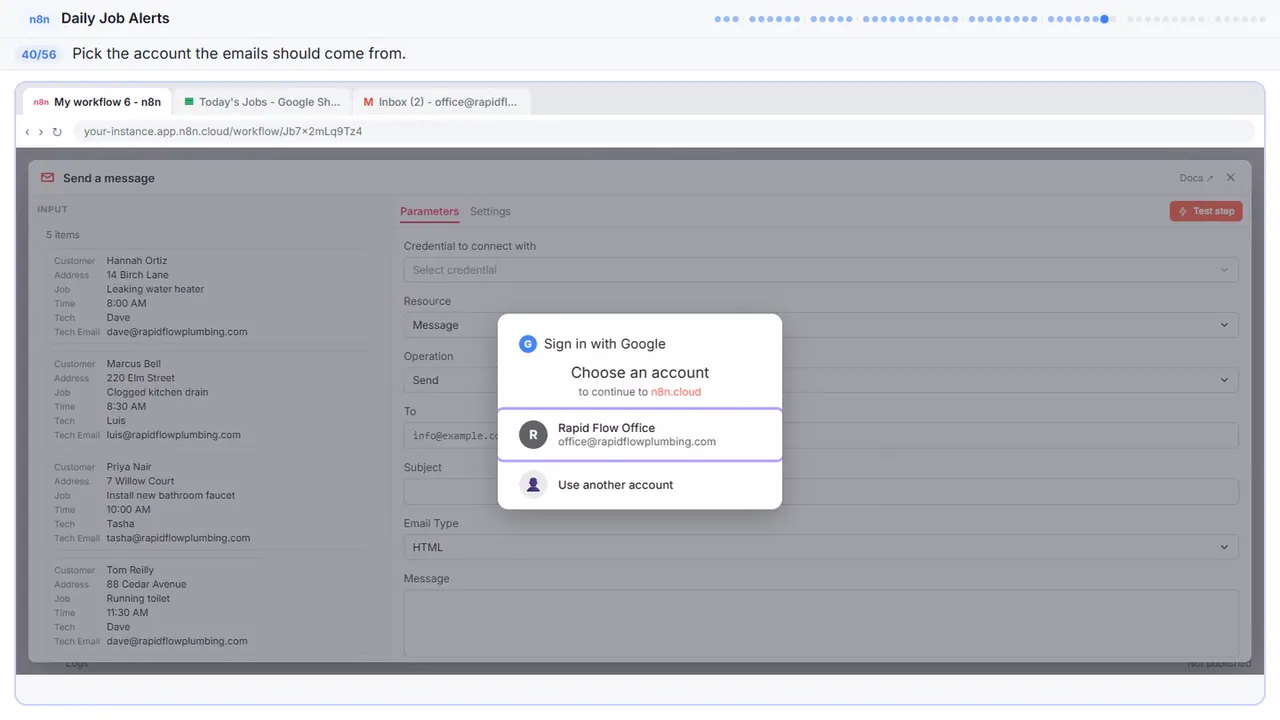
Task: Click Hannah Ortiz customer name
Action: (x=137, y=261)
